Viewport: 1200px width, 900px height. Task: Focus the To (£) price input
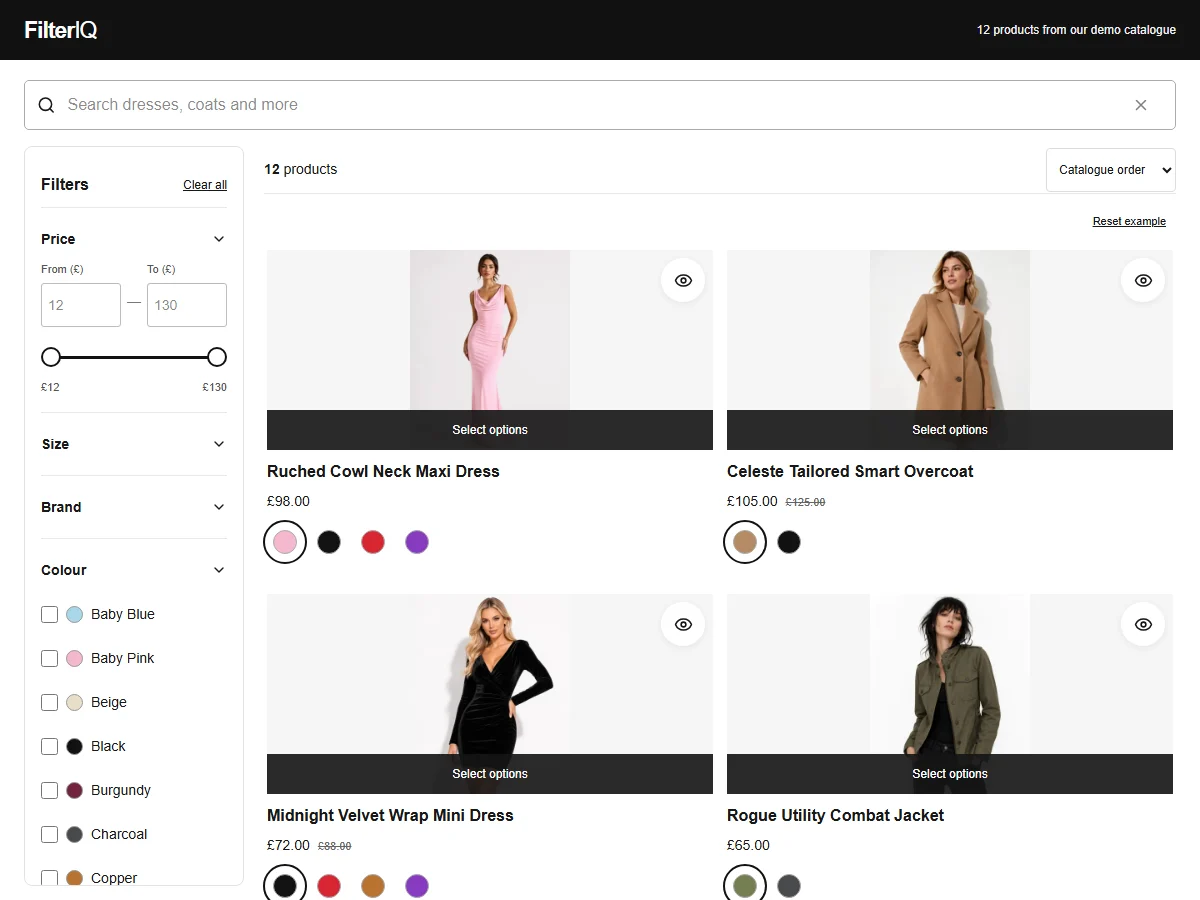[x=187, y=305]
